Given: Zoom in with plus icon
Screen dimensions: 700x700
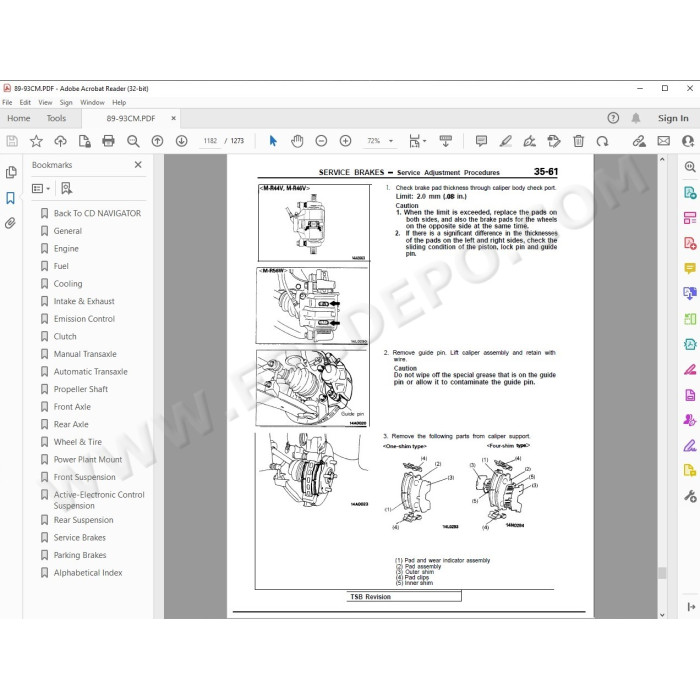Looking at the screenshot, I should pos(345,142).
